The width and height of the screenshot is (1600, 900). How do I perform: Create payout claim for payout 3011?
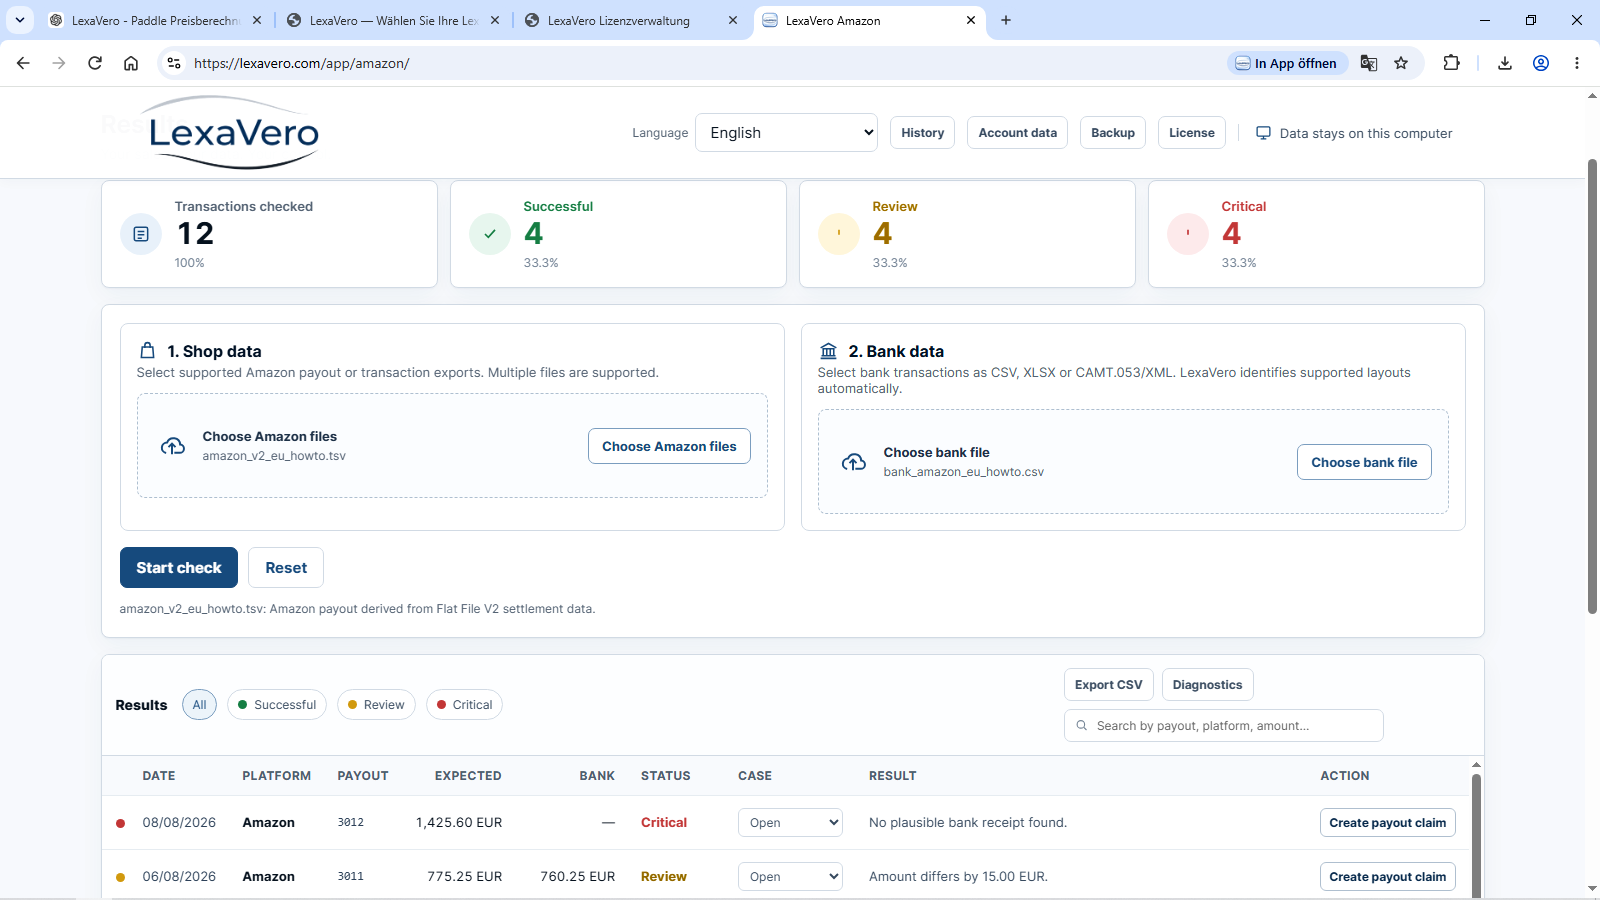[x=1387, y=877]
